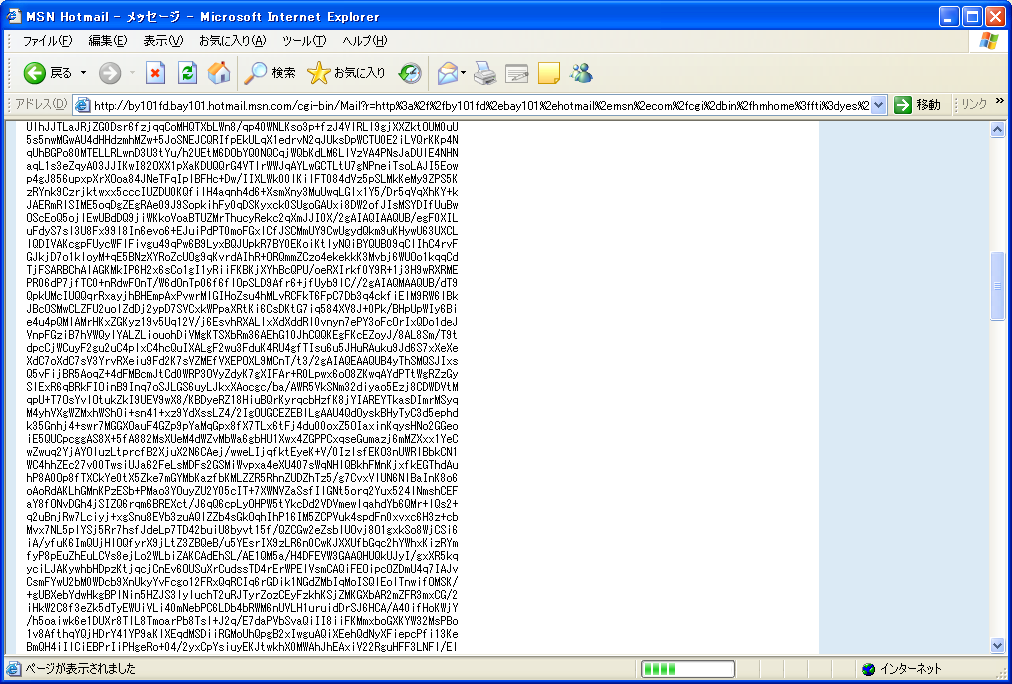Image resolution: width=1012 pixels, height=684 pixels.
Task: Click the Print icon
Action: pos(485,73)
